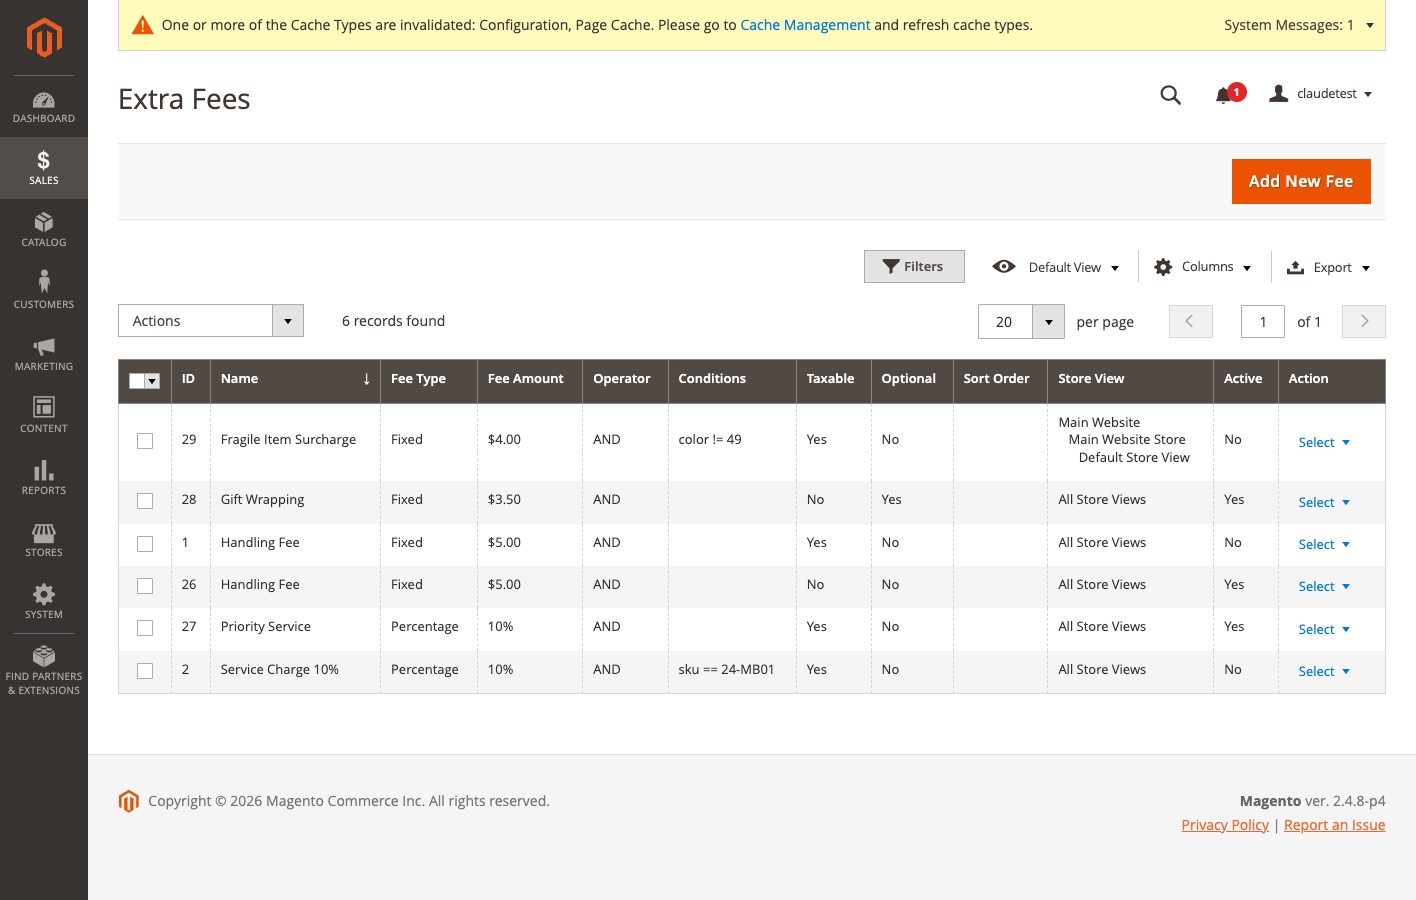
Task: Click the search magnifier icon
Action: (1170, 94)
